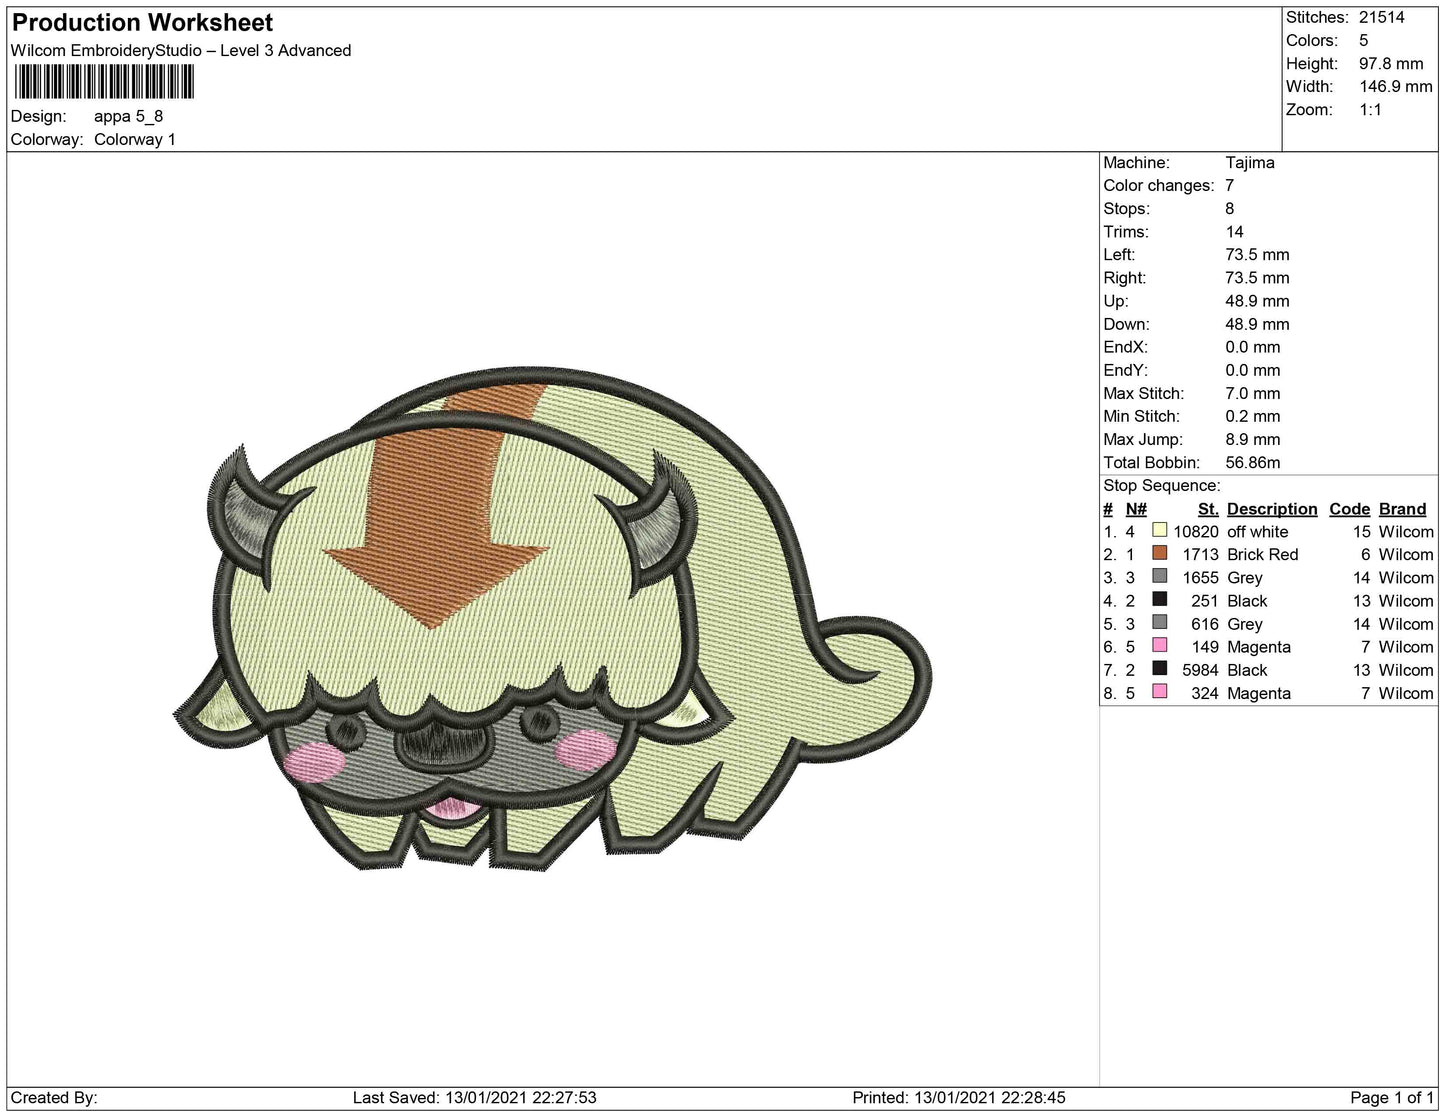Pick the Brick Red color swatch

point(1160,554)
